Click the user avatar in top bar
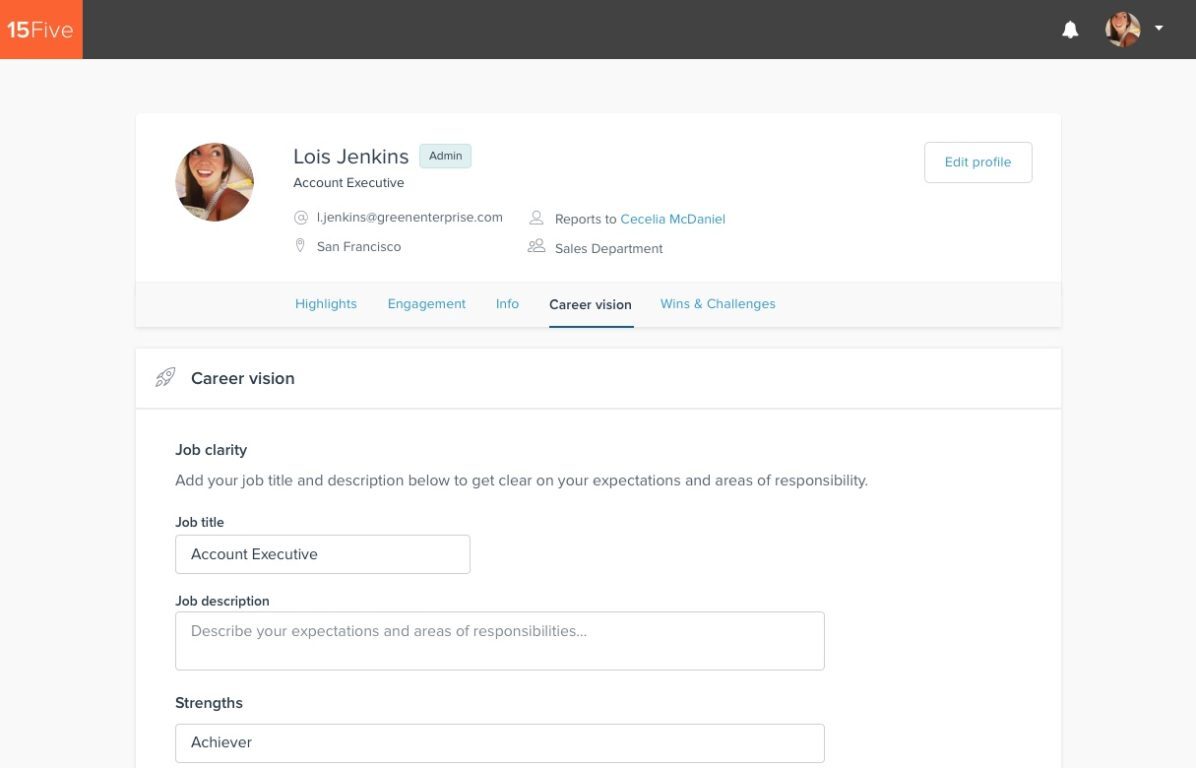1196x768 pixels. (1122, 30)
